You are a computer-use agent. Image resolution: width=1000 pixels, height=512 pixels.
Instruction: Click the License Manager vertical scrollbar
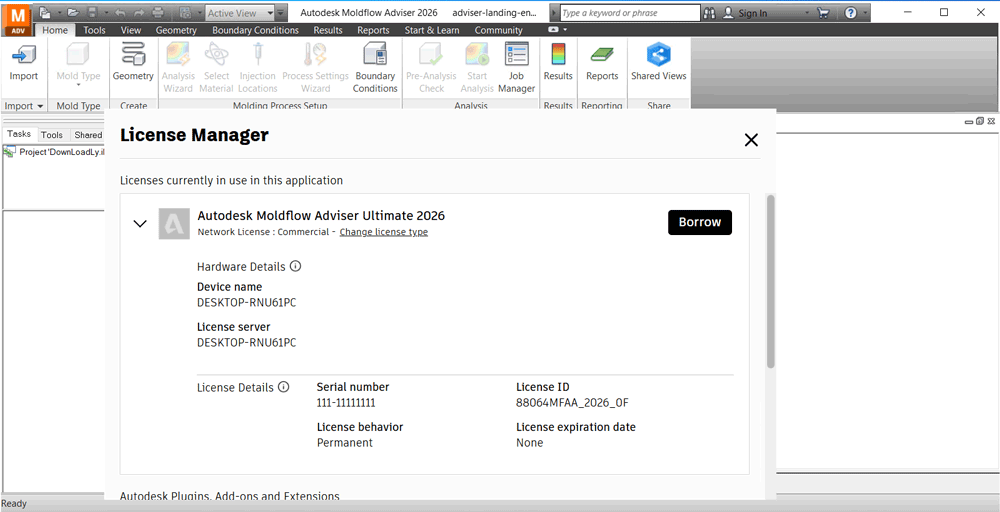coord(770,281)
